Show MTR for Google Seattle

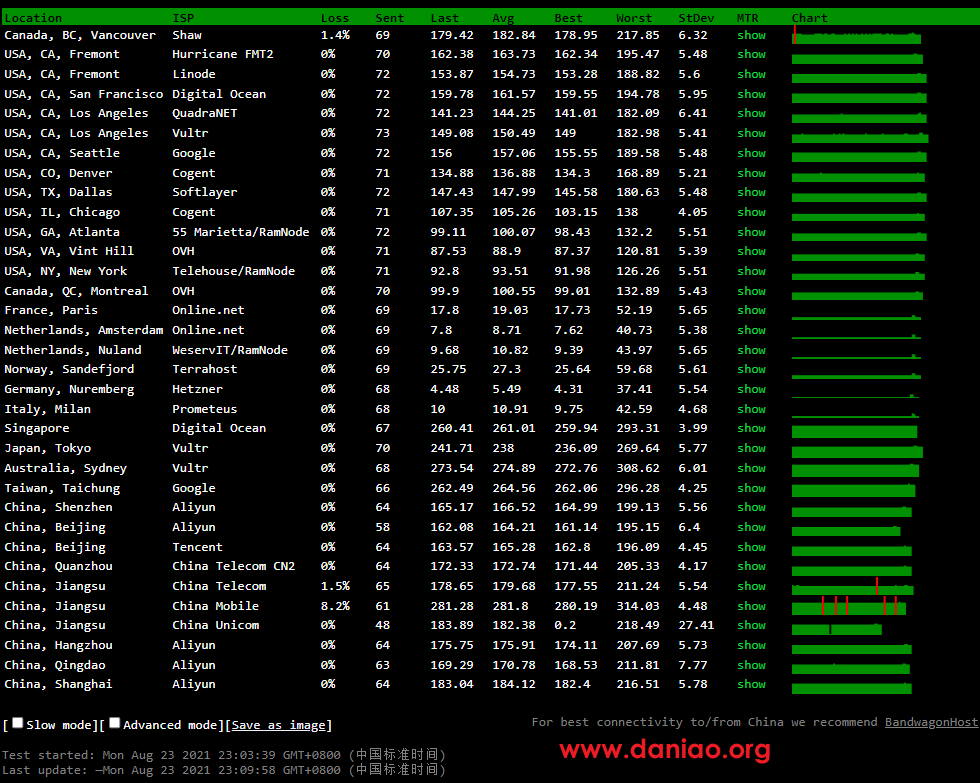point(751,153)
